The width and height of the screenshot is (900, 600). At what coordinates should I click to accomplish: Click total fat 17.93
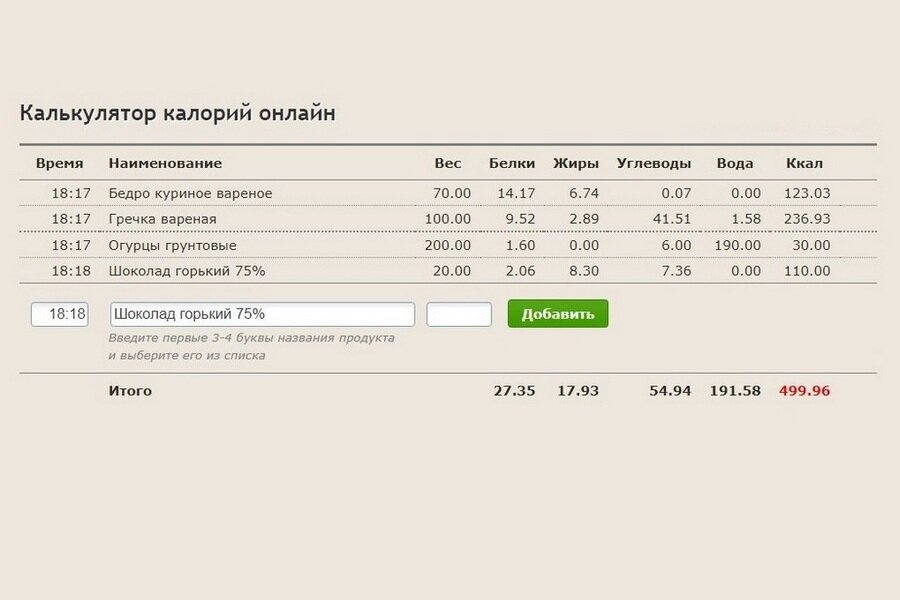pyautogui.click(x=578, y=391)
